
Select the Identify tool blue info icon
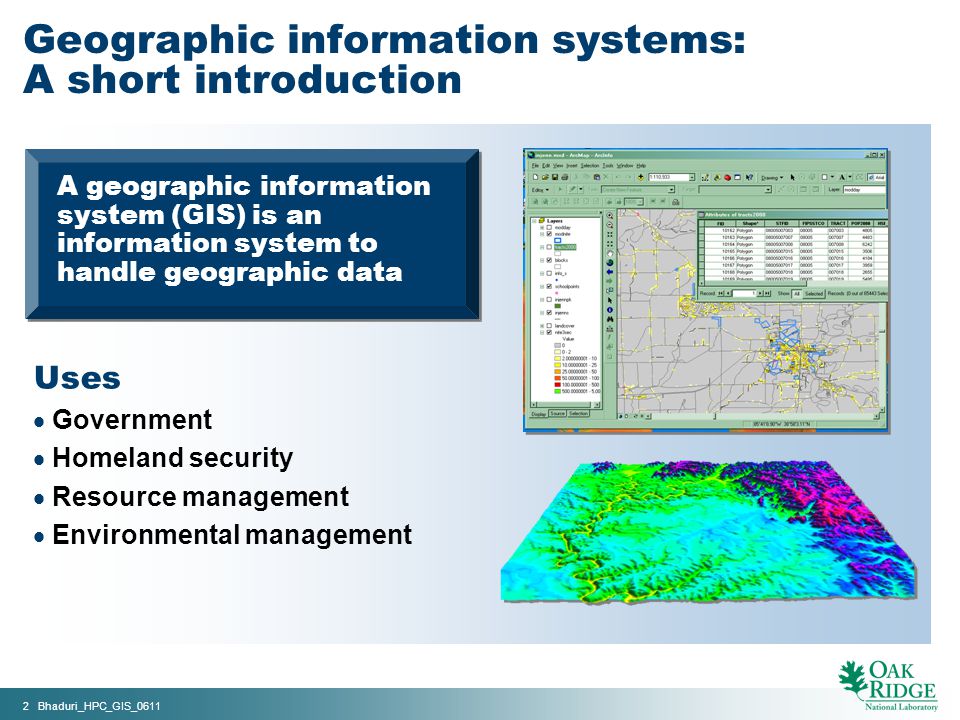[x=610, y=310]
